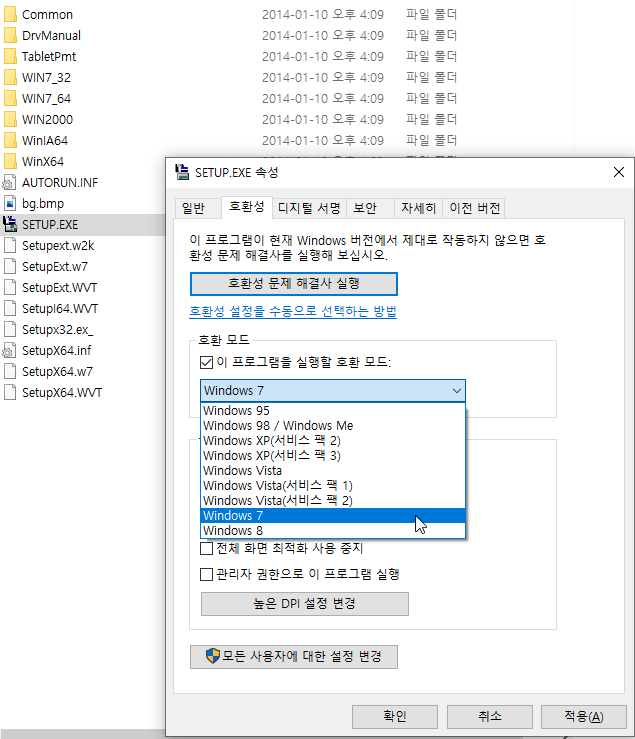635x739 pixels.
Task: Enable 관리자 권한으로 이 프로그램 실행 checkbox
Action: point(206,575)
